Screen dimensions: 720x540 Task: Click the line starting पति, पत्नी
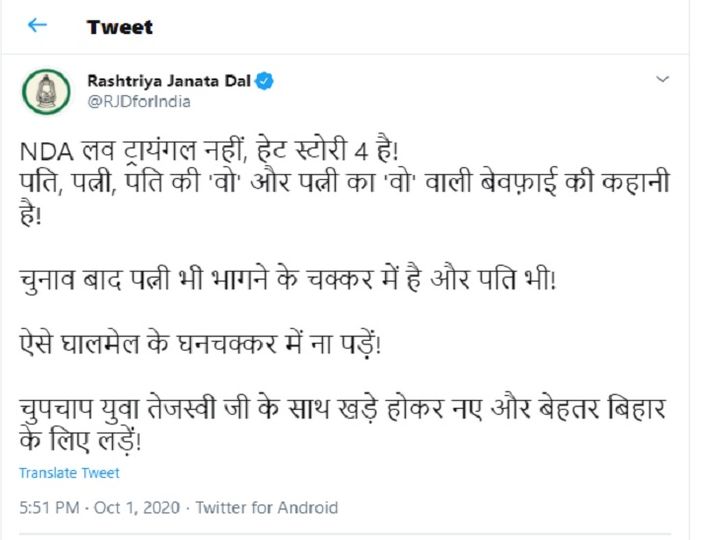[344, 182]
